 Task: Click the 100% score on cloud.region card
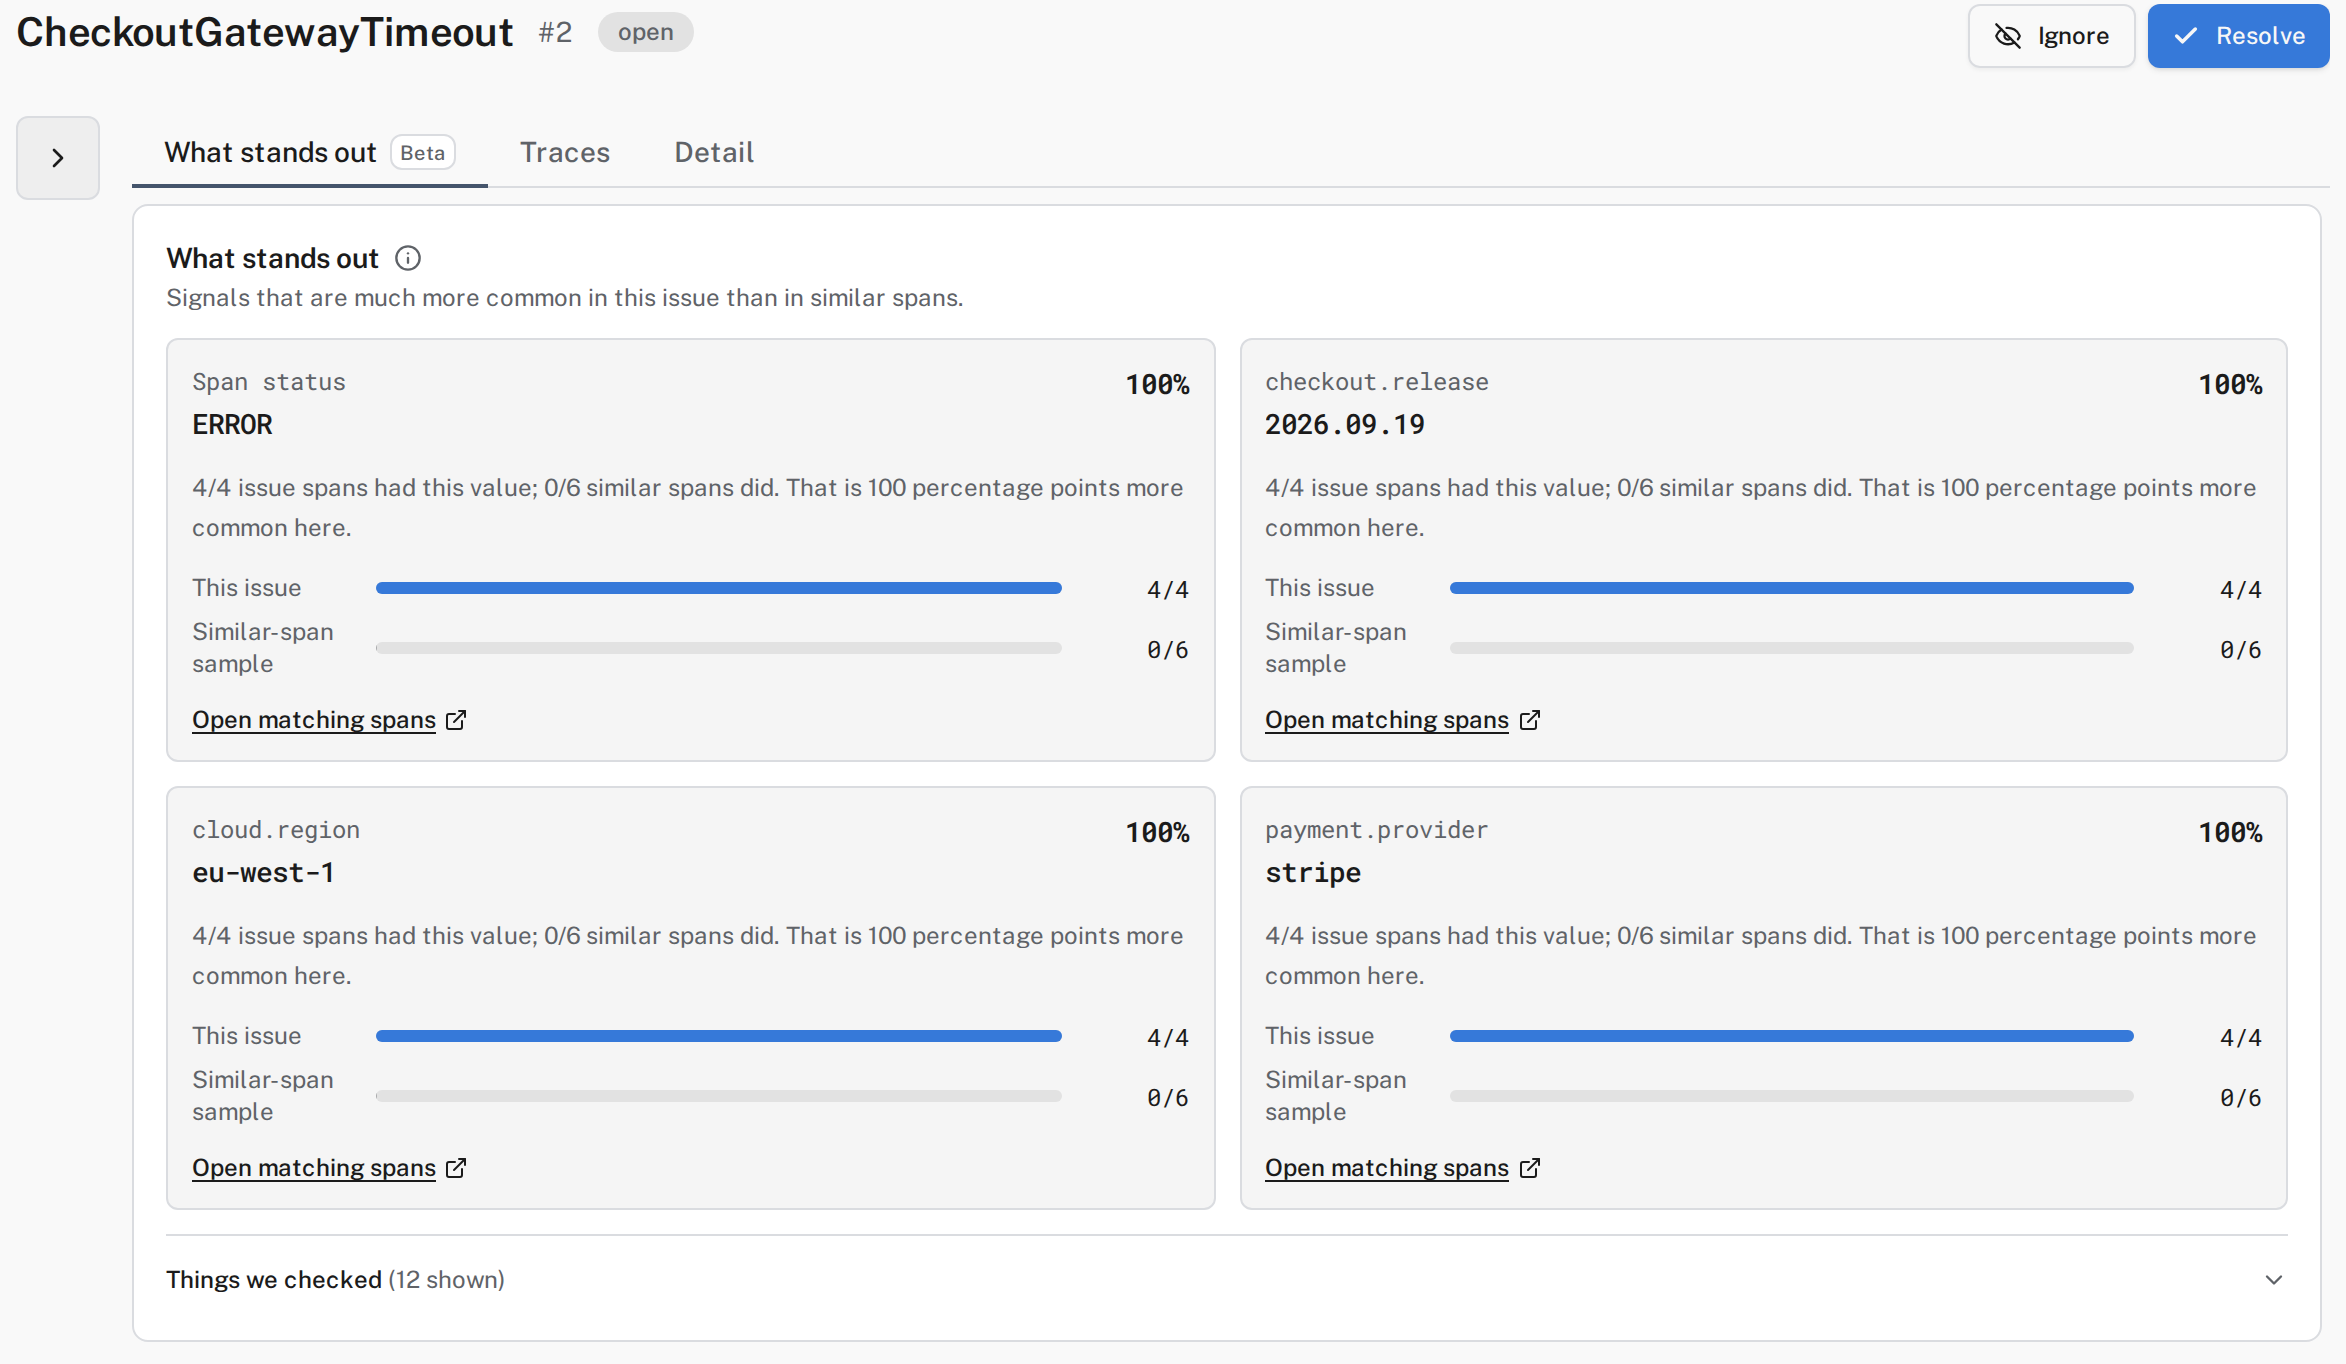[1157, 833]
